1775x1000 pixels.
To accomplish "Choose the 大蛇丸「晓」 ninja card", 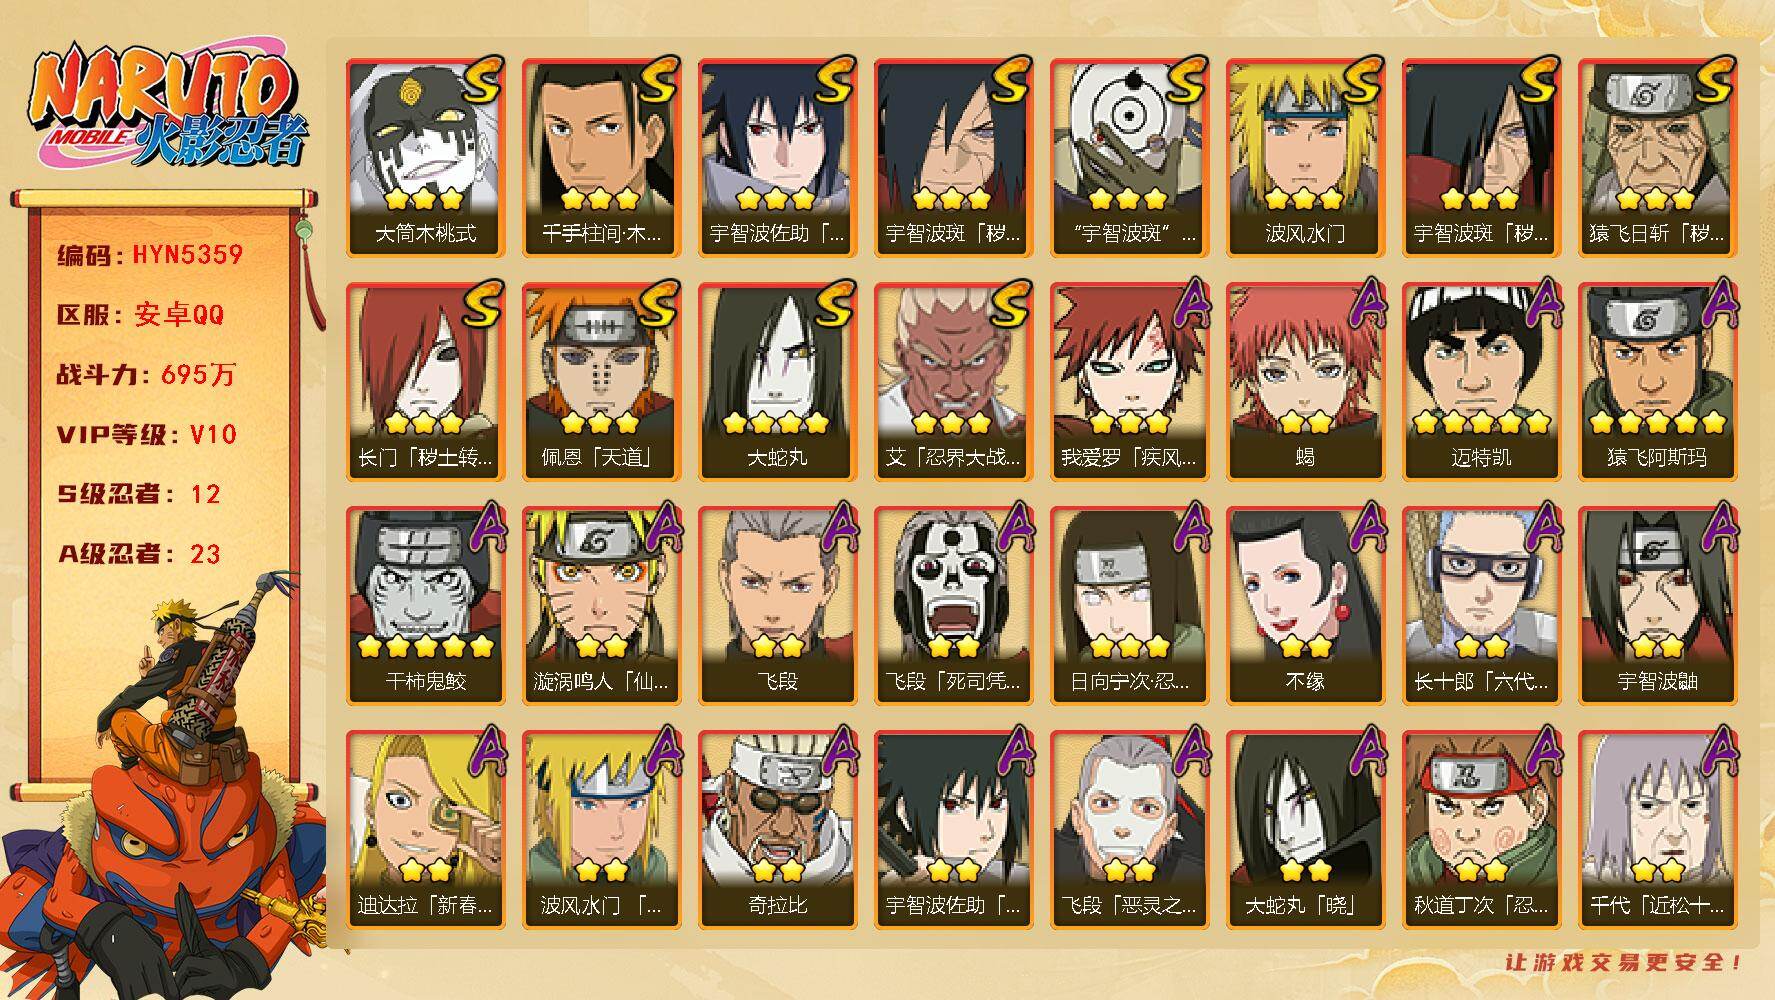I will coord(1306,830).
